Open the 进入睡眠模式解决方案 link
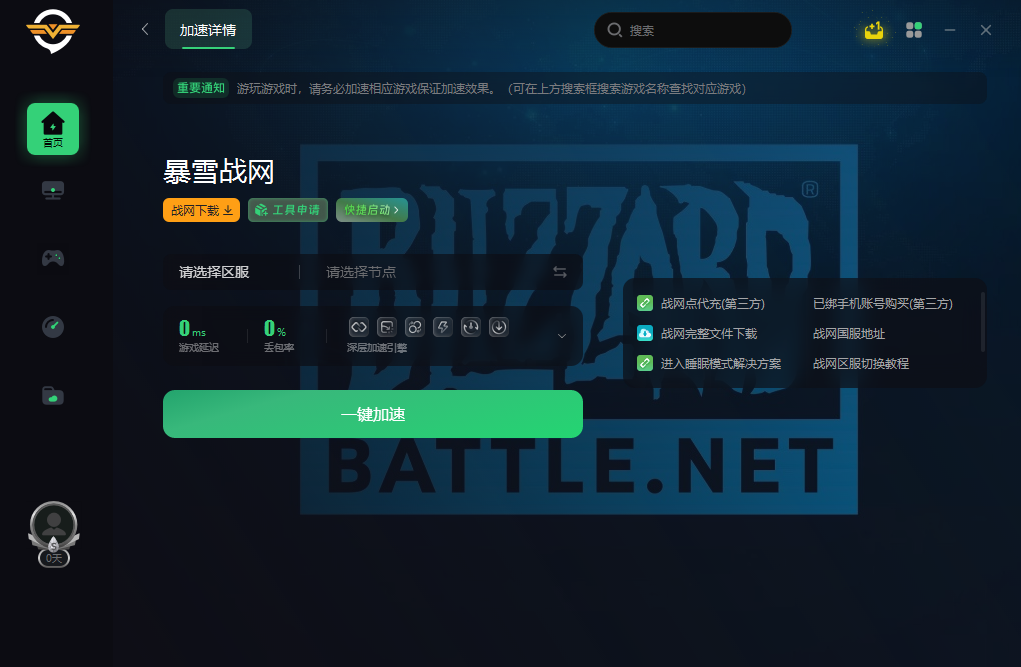The height and width of the screenshot is (667, 1021). click(721, 363)
